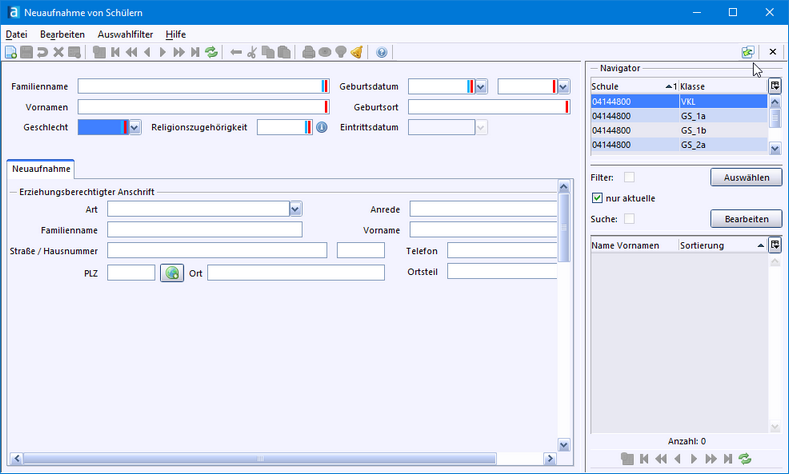Viewport: 789px width, 474px height.
Task: Click the blue help icon in toolbar
Action: (x=382, y=52)
